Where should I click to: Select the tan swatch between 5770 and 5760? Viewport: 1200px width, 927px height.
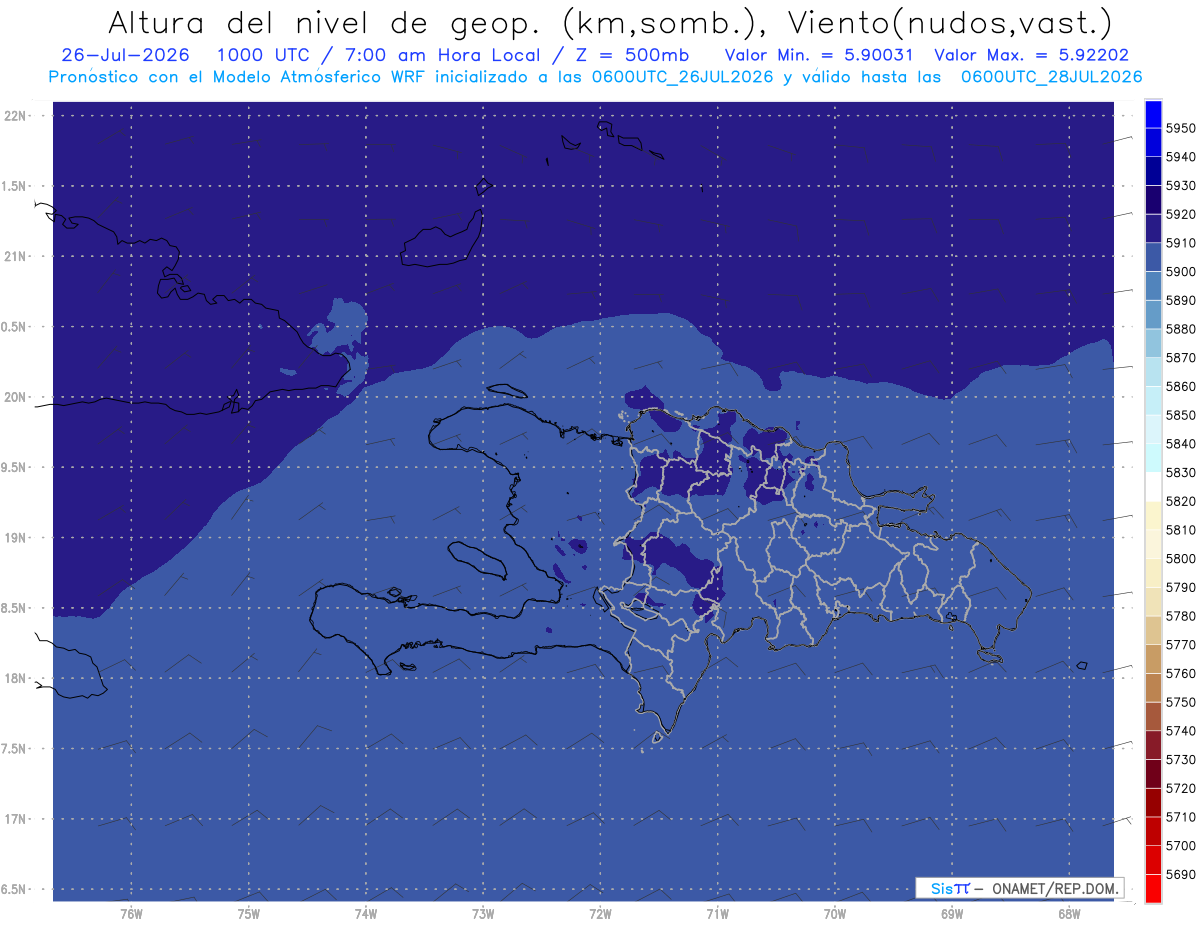coord(1153,660)
